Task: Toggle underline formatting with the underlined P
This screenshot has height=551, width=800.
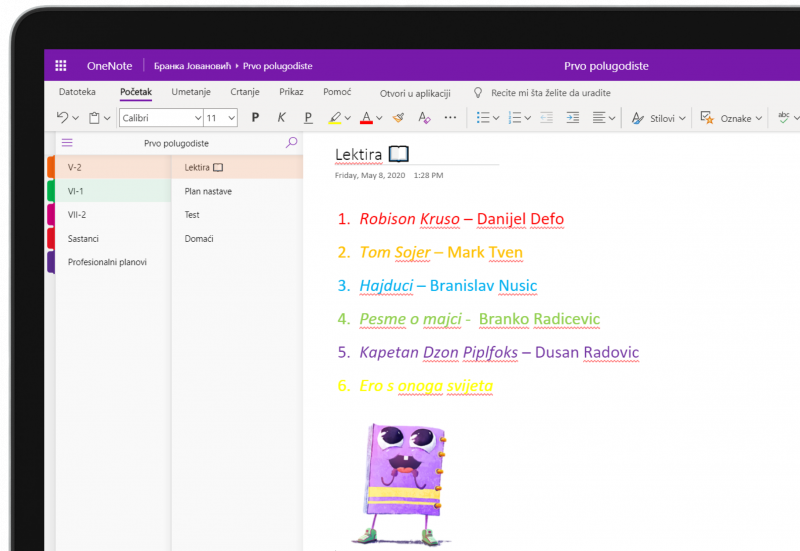Action: tap(308, 118)
